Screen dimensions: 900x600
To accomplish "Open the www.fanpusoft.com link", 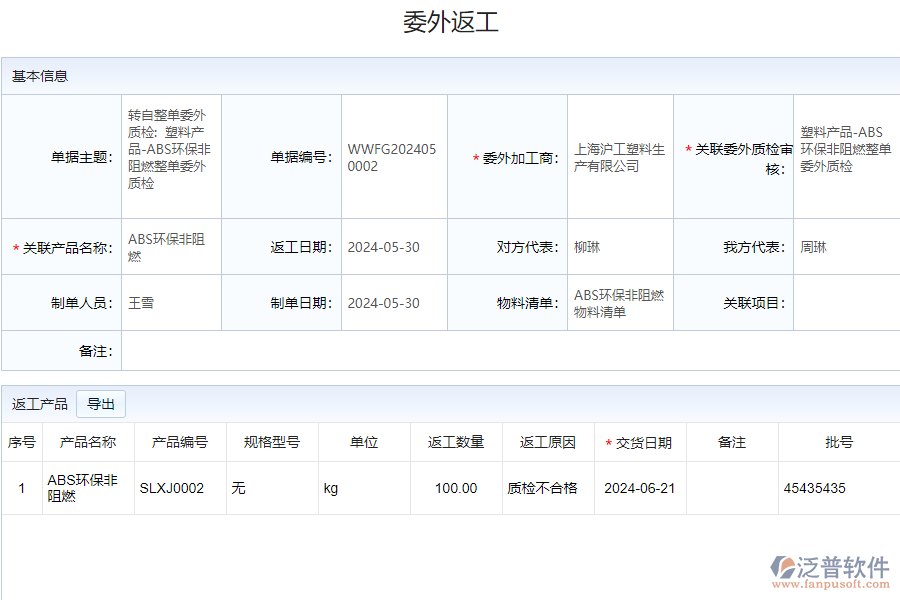I will tap(832, 581).
